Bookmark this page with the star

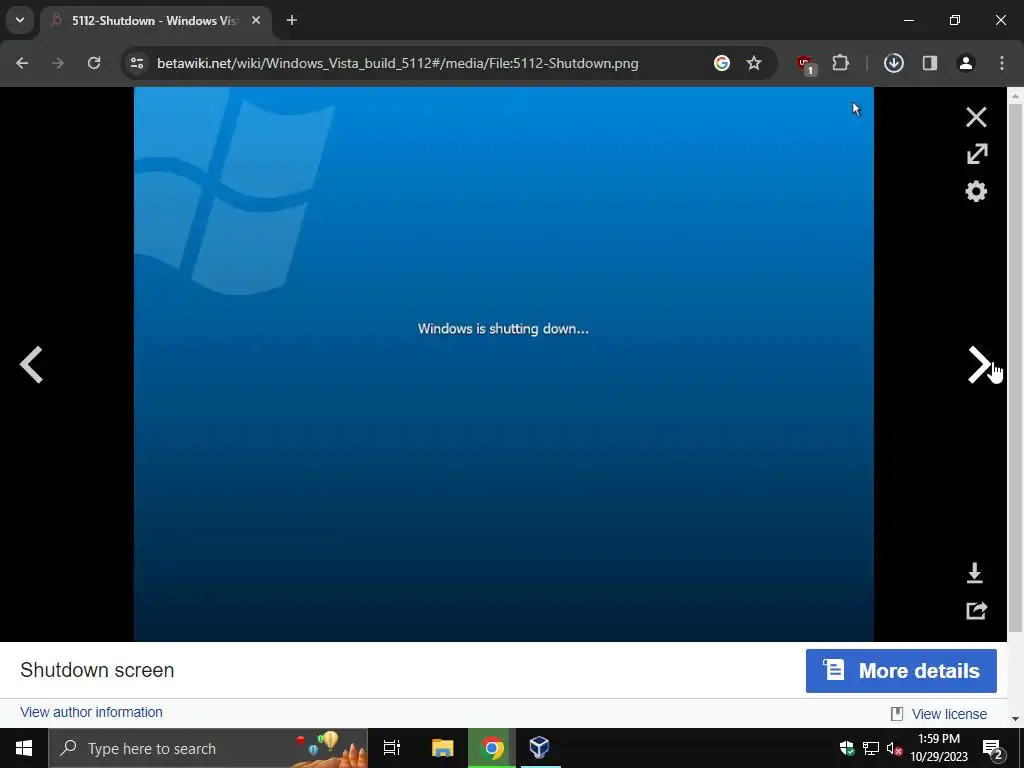coord(754,63)
